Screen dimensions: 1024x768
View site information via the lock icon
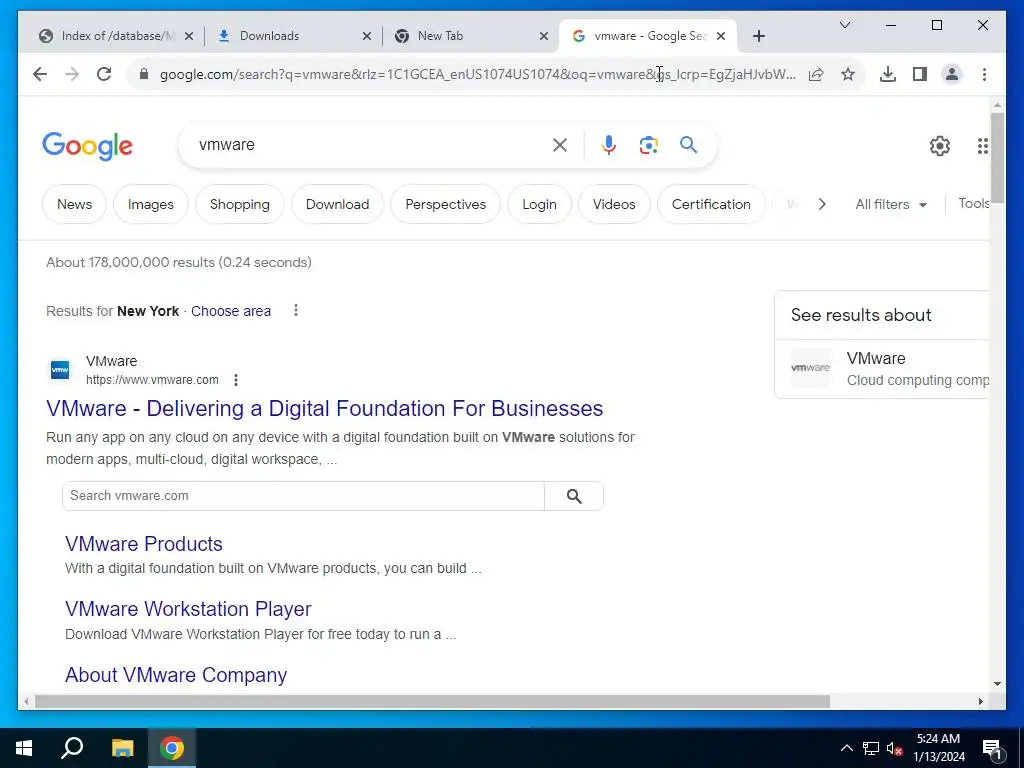pos(144,74)
